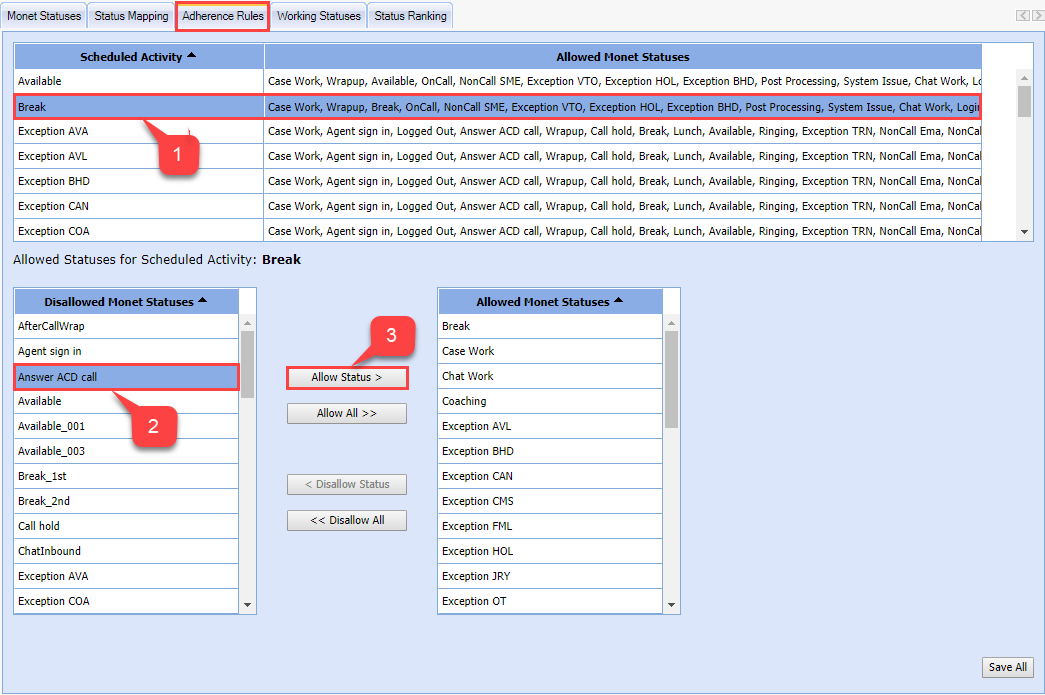Screen dimensions: 1045x695
Task: Sort the lower Allowed Monet Statuses list header
Action: pyautogui.click(x=549, y=302)
